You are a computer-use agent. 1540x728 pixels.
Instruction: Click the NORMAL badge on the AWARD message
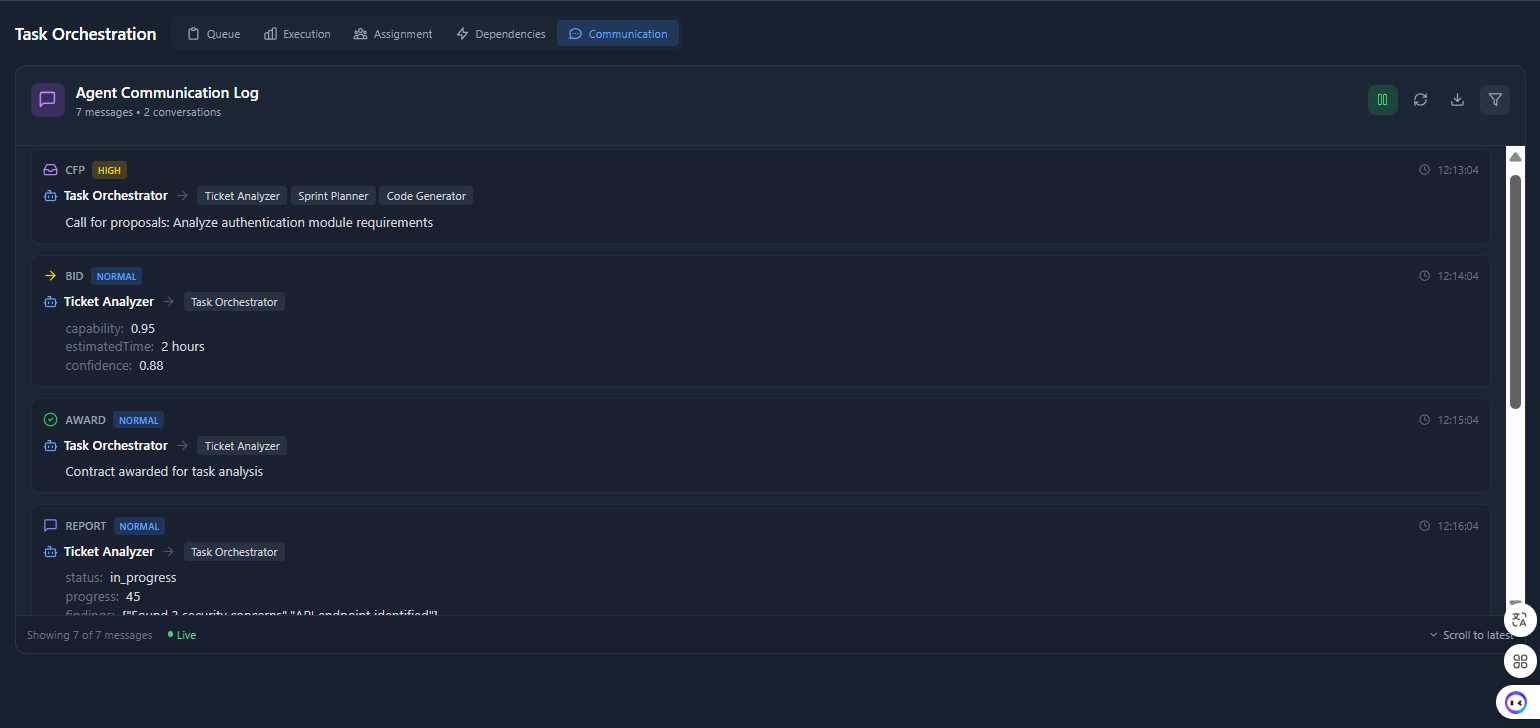pos(139,420)
